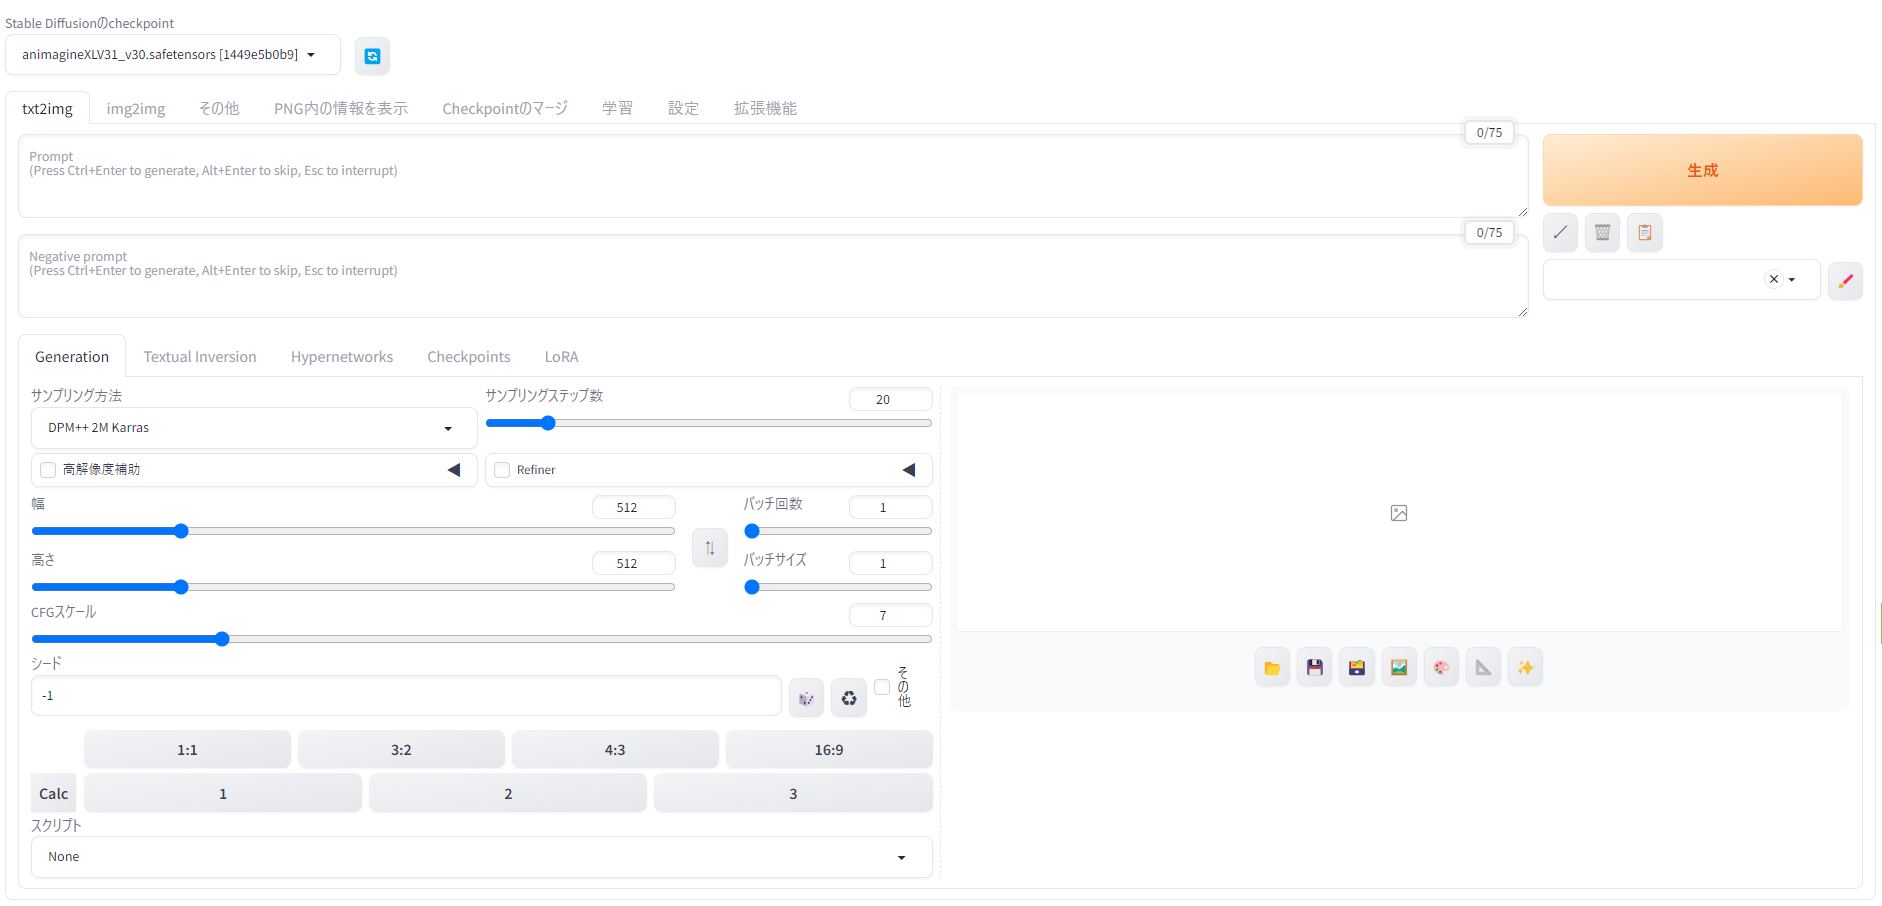Image resolution: width=1882 pixels, height=906 pixels.
Task: Send the image to the img2img tab
Action: [x=1399, y=667]
